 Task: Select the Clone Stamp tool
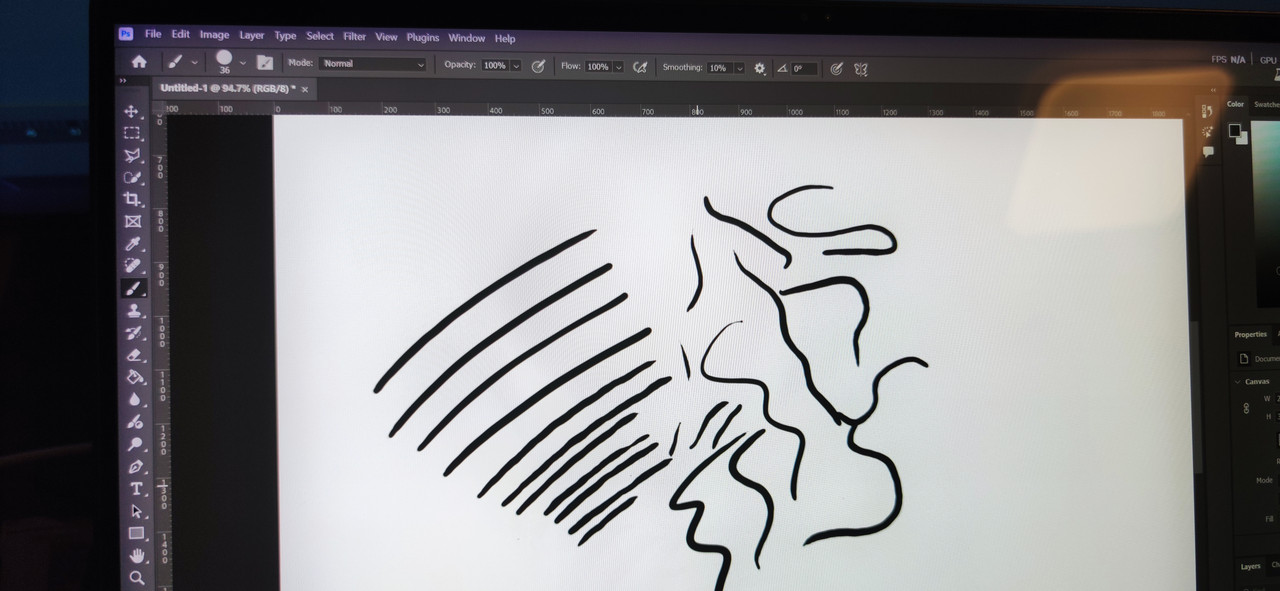coord(133,310)
